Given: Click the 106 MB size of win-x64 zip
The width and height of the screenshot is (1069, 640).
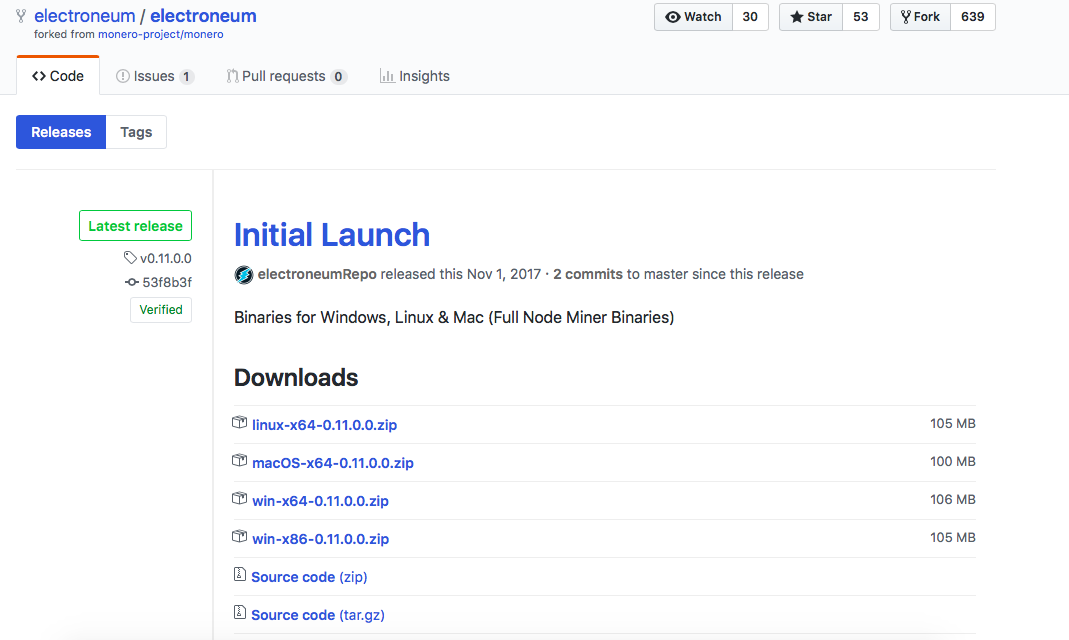Looking at the screenshot, I should point(952,500).
